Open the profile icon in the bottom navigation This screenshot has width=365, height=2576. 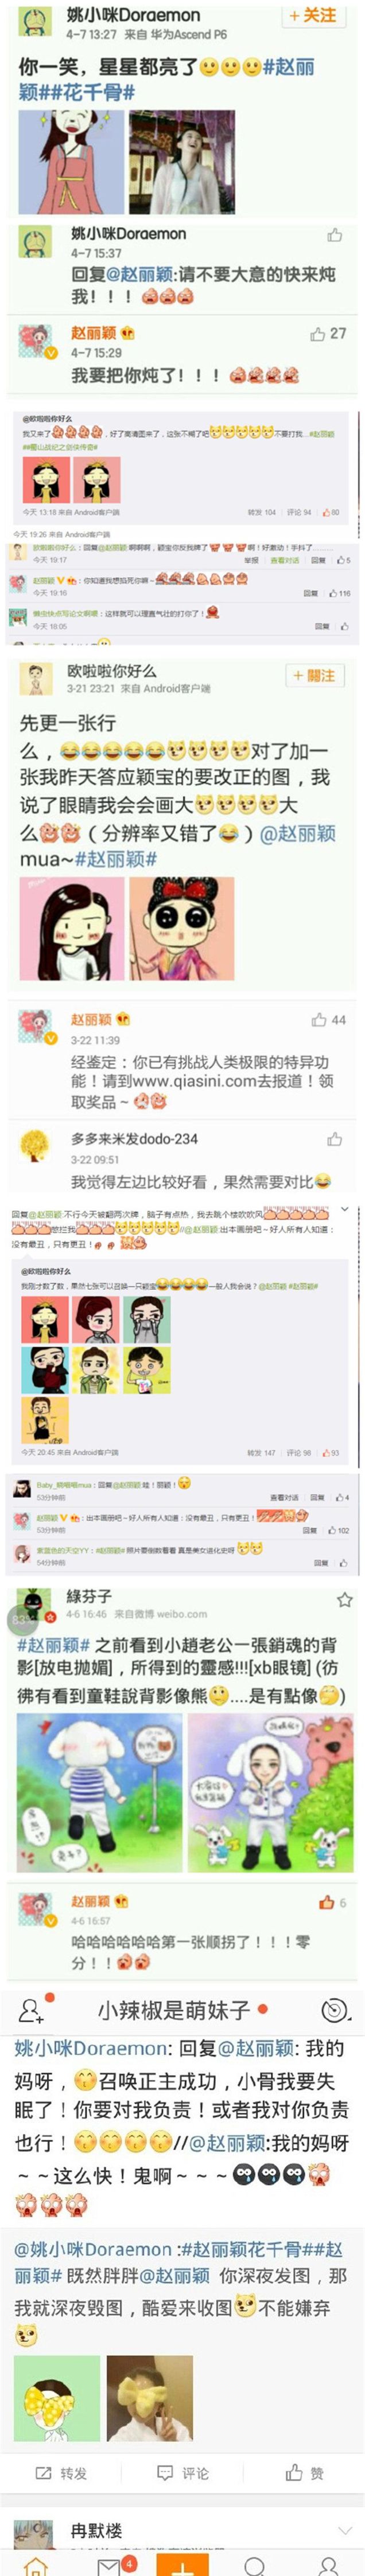[x=328, y=2567]
